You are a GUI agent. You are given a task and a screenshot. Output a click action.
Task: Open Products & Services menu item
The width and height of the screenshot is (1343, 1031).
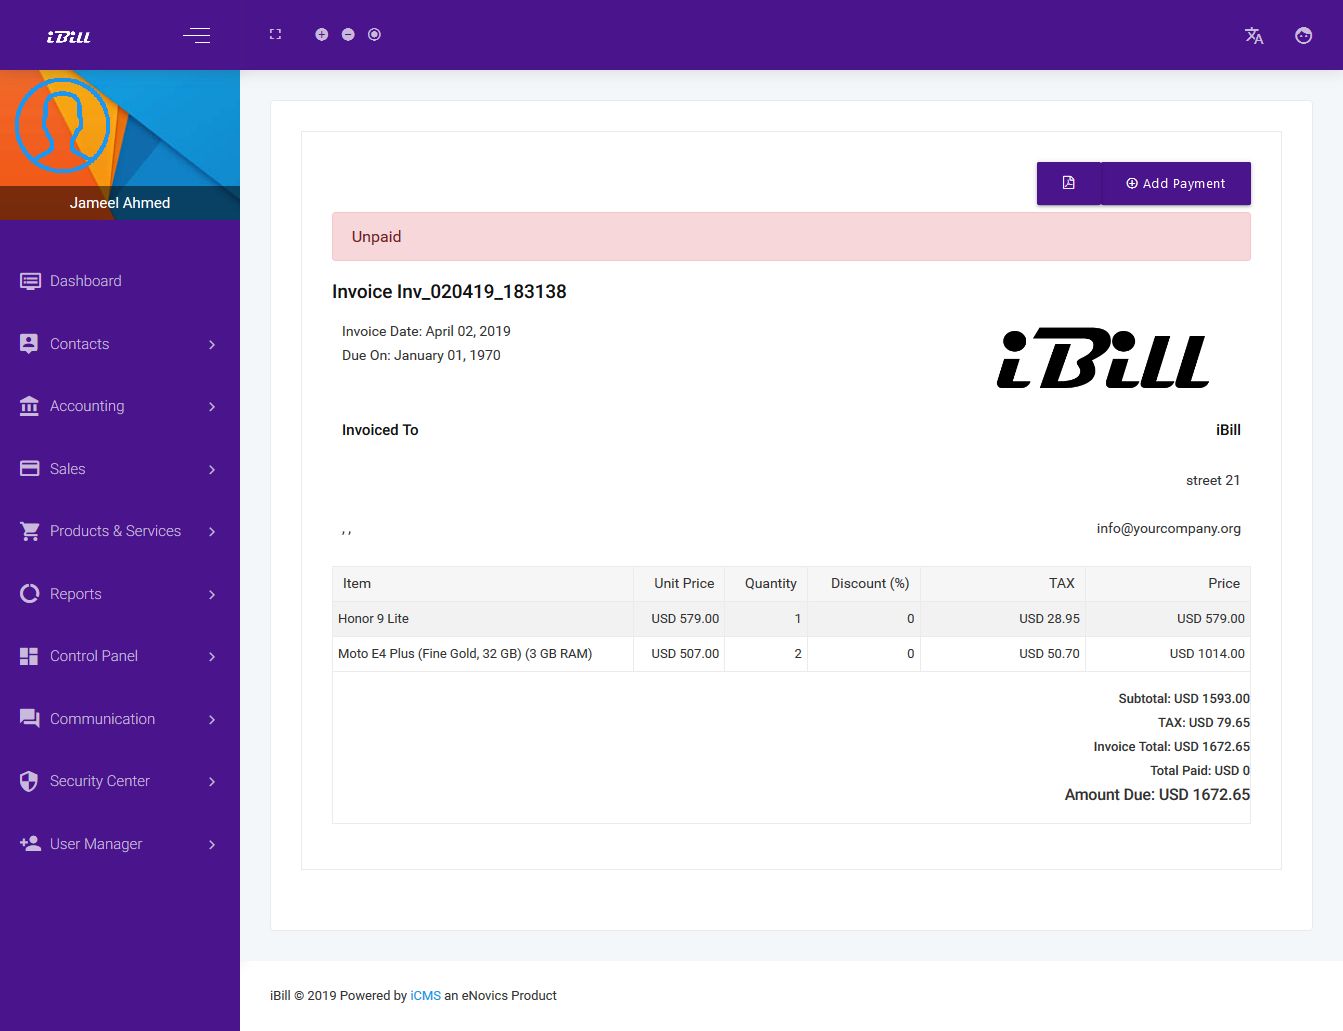[120, 531]
